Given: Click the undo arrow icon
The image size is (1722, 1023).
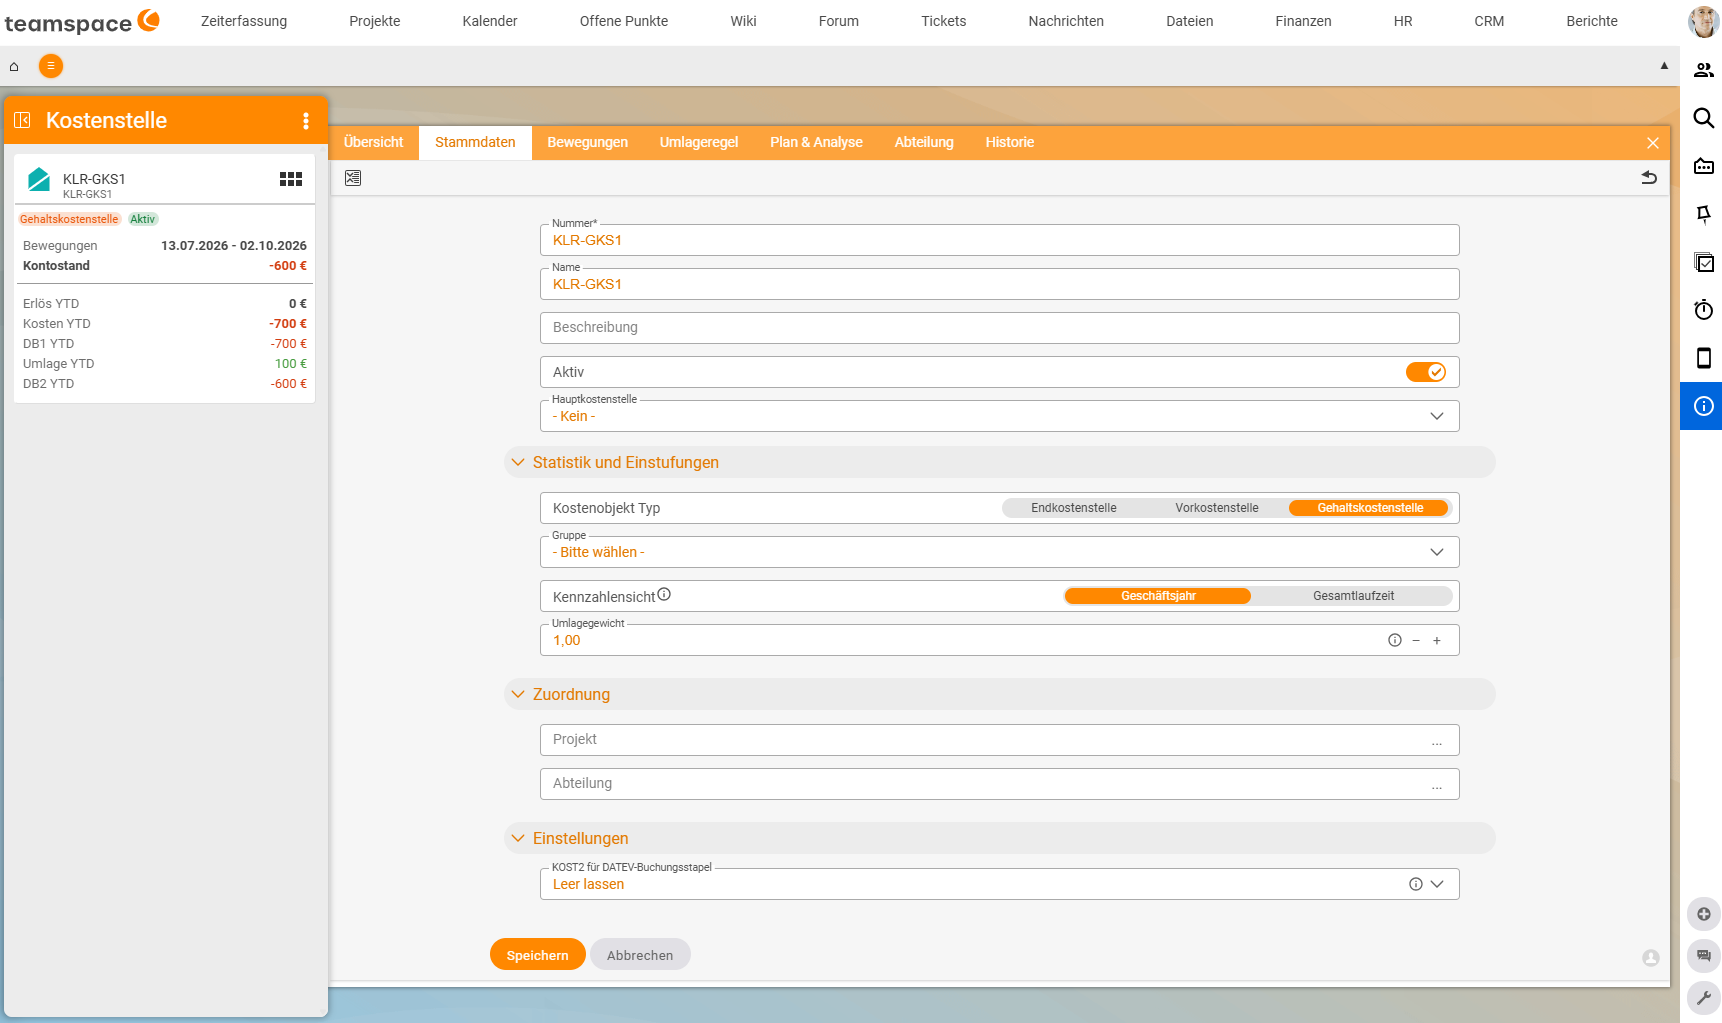Looking at the screenshot, I should pos(1649,177).
